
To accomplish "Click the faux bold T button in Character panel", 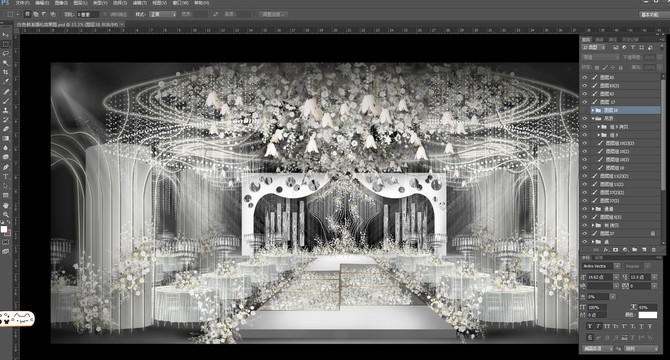I will tap(590, 326).
